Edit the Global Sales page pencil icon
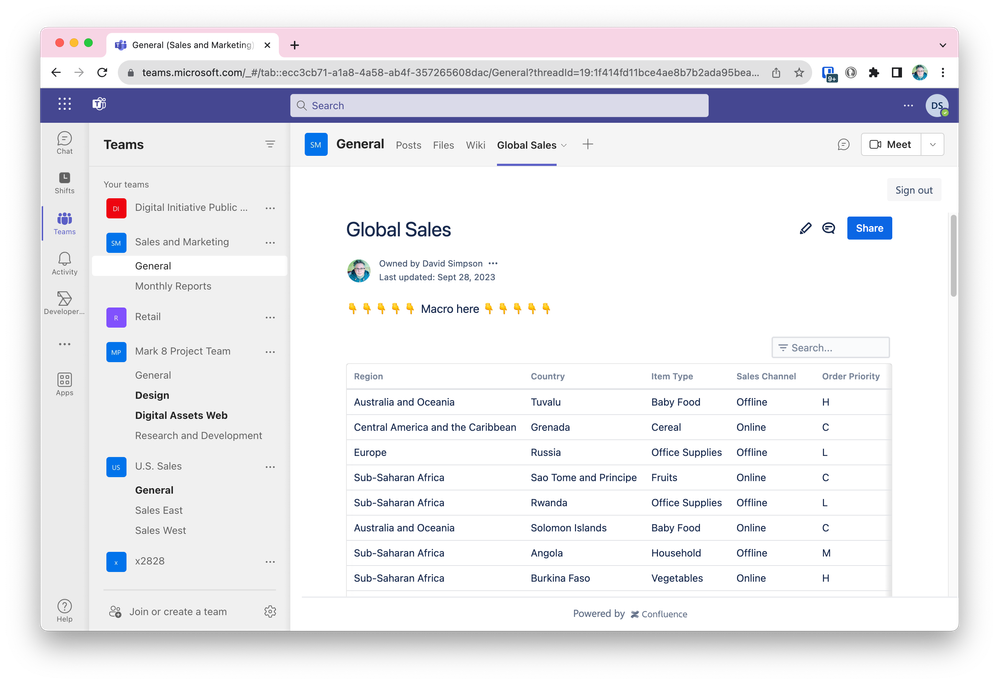Screen dimensions: 999x684 pyautogui.click(x=805, y=228)
